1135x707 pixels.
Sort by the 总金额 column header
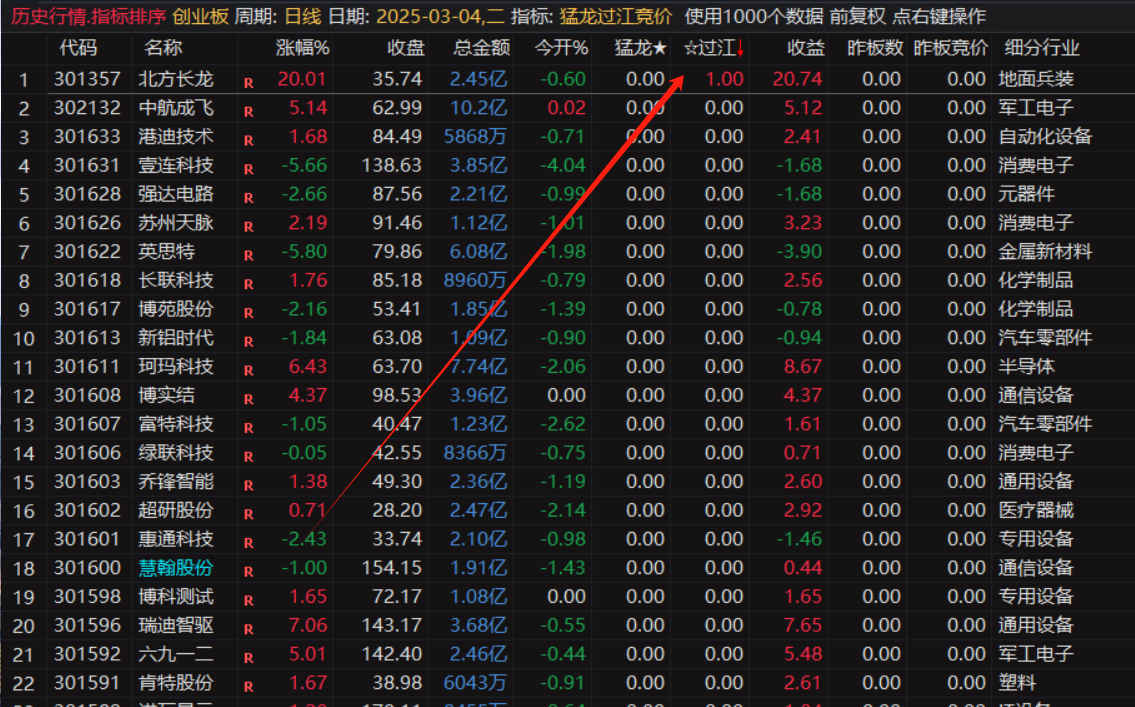pyautogui.click(x=481, y=48)
